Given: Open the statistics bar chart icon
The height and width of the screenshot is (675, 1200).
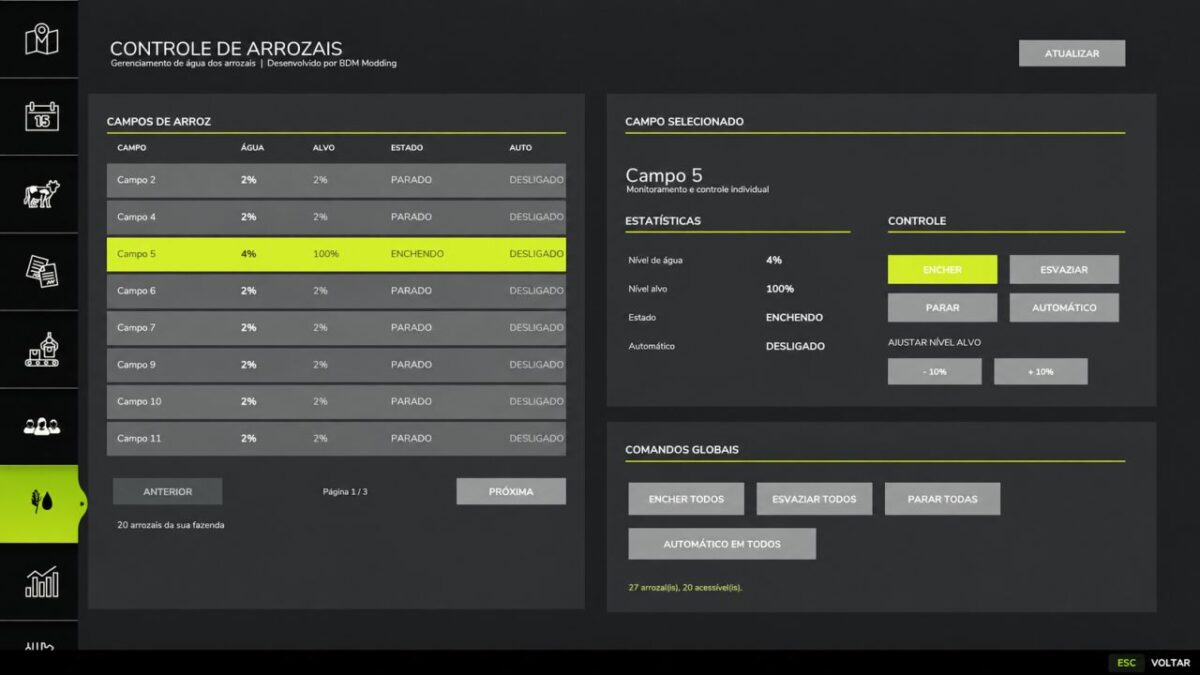Looking at the screenshot, I should (x=41, y=581).
